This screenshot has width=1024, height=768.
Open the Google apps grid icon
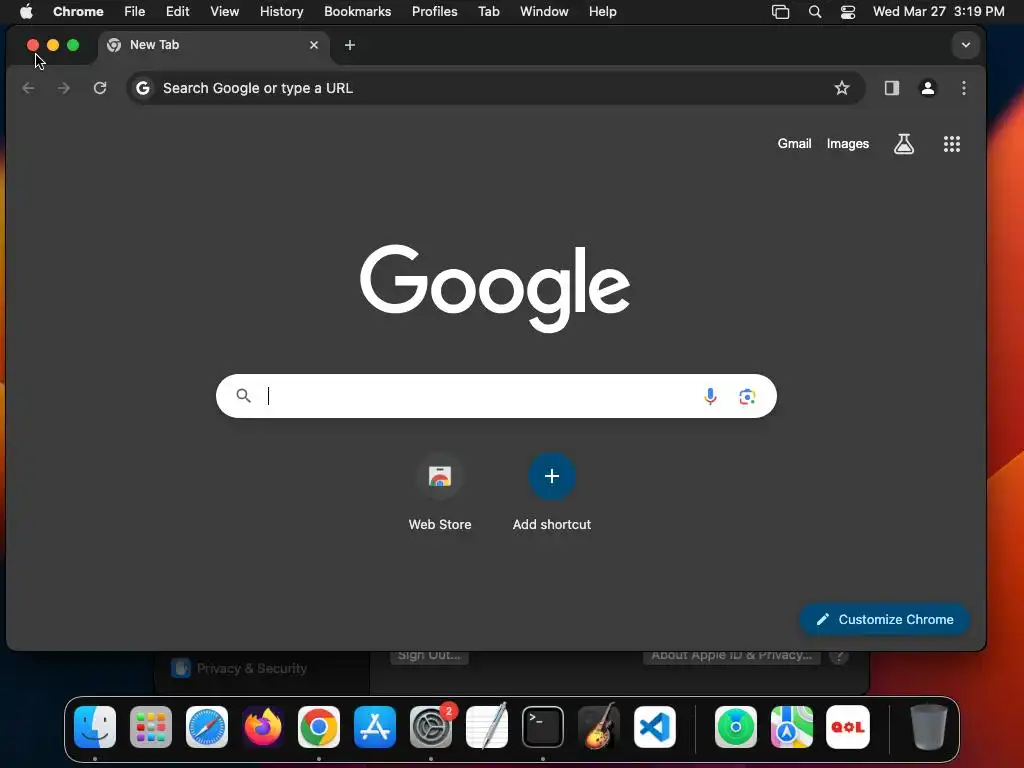tap(952, 144)
